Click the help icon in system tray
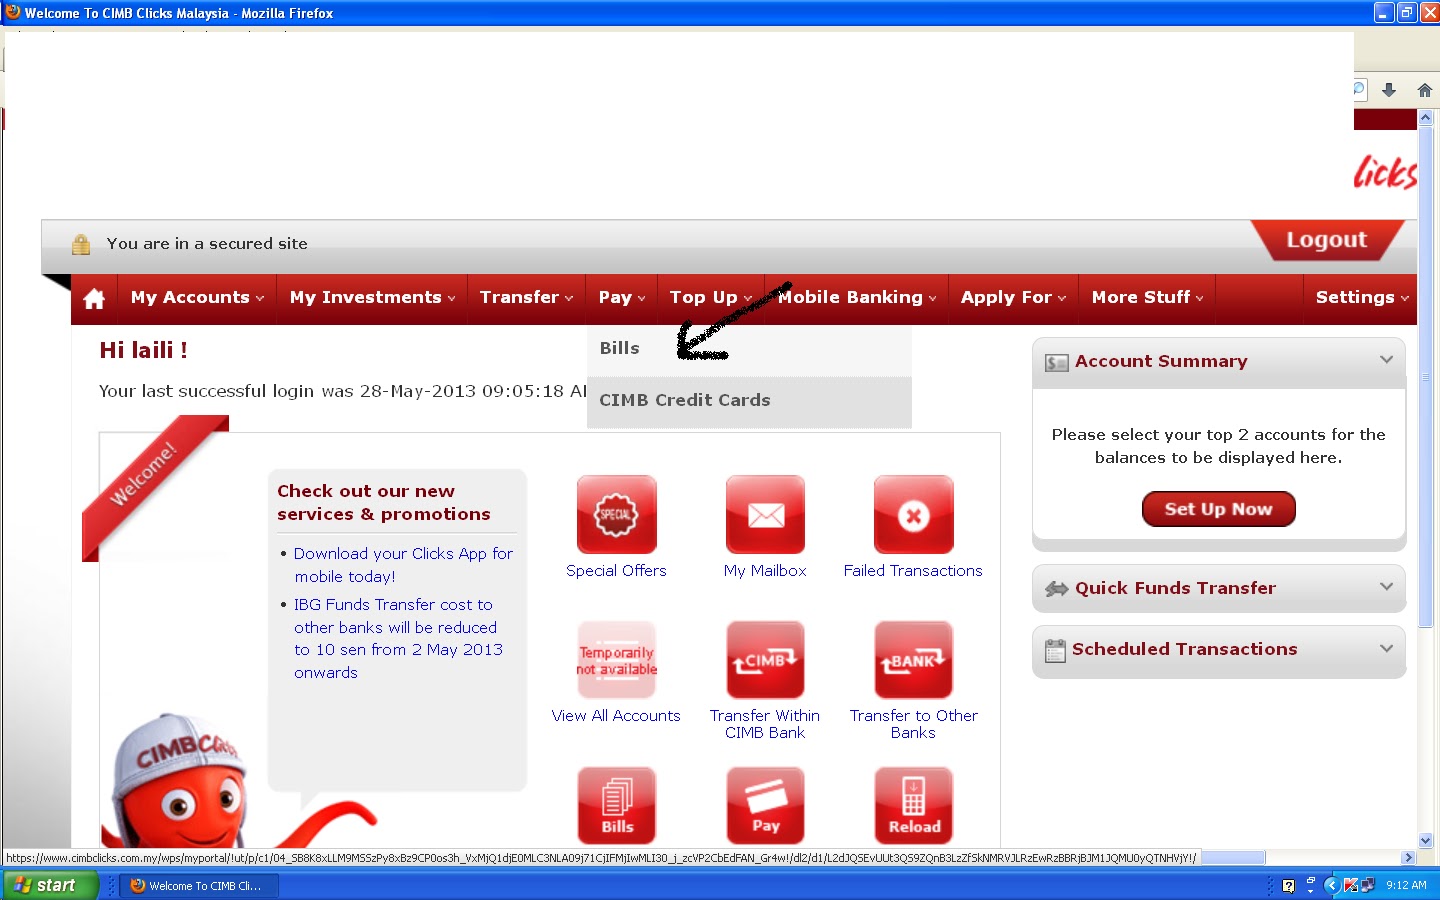Viewport: 1440px width, 900px height. (x=1288, y=885)
